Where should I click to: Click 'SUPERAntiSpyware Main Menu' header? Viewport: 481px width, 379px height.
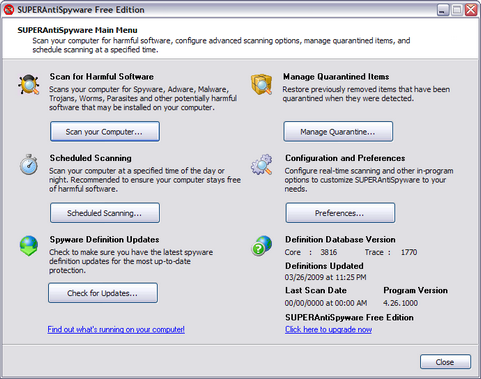77,30
